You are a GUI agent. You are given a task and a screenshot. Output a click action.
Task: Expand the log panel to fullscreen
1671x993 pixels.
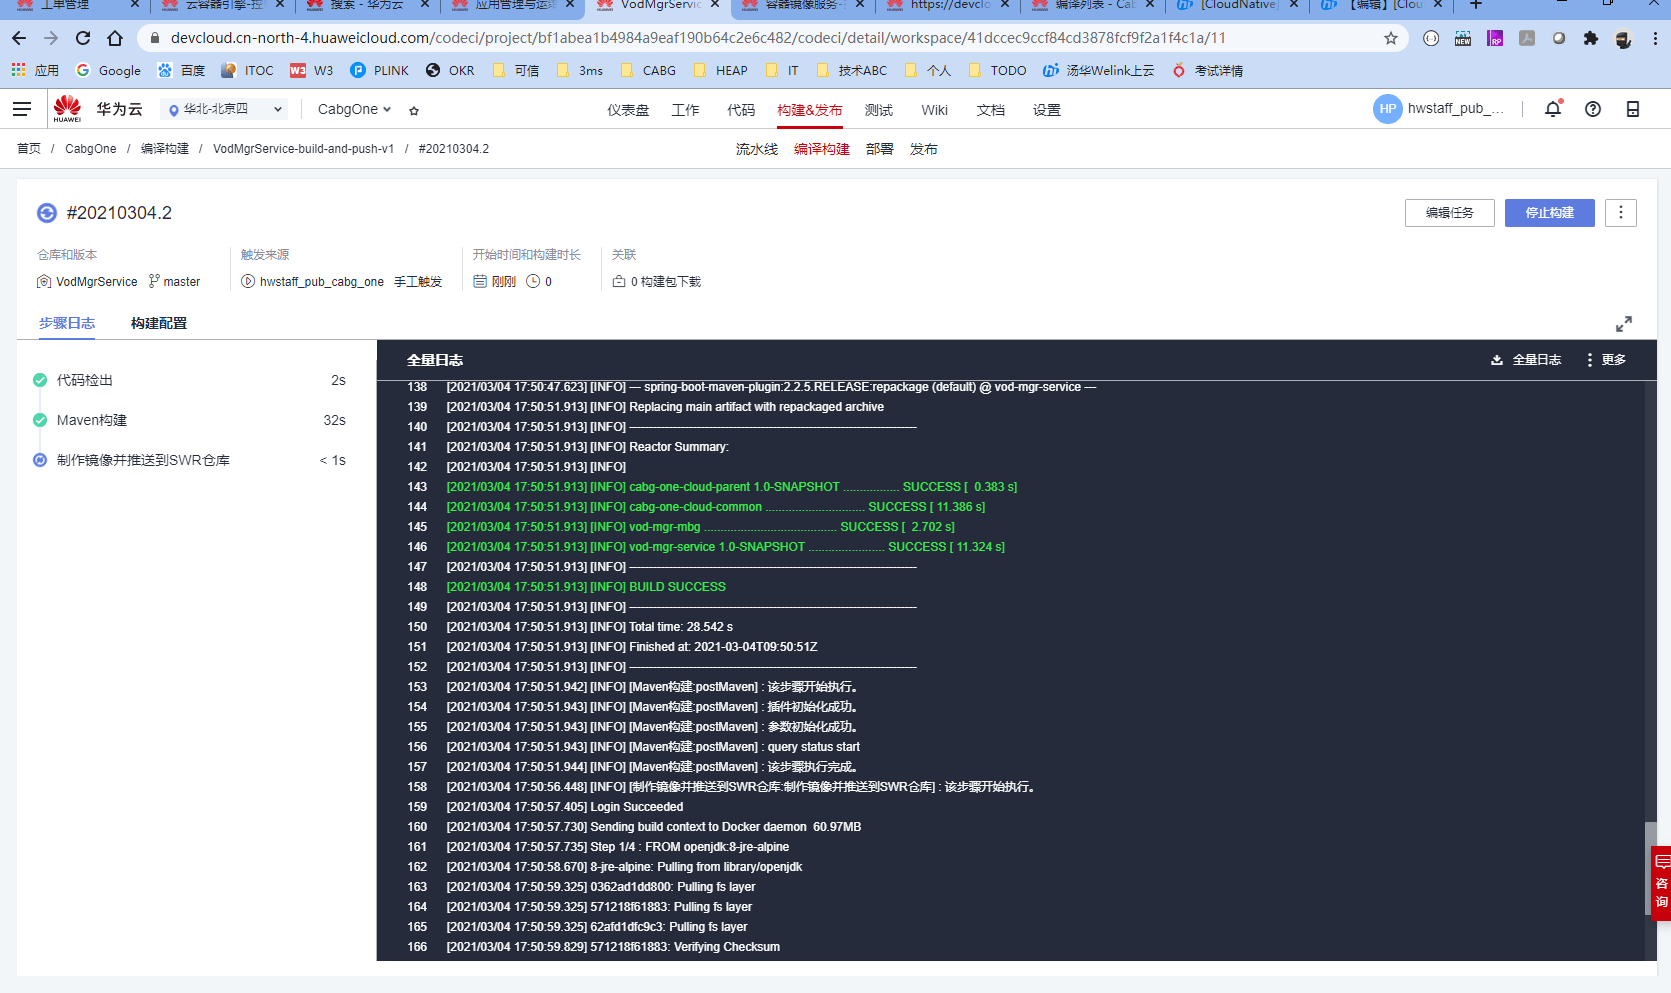tap(1624, 324)
